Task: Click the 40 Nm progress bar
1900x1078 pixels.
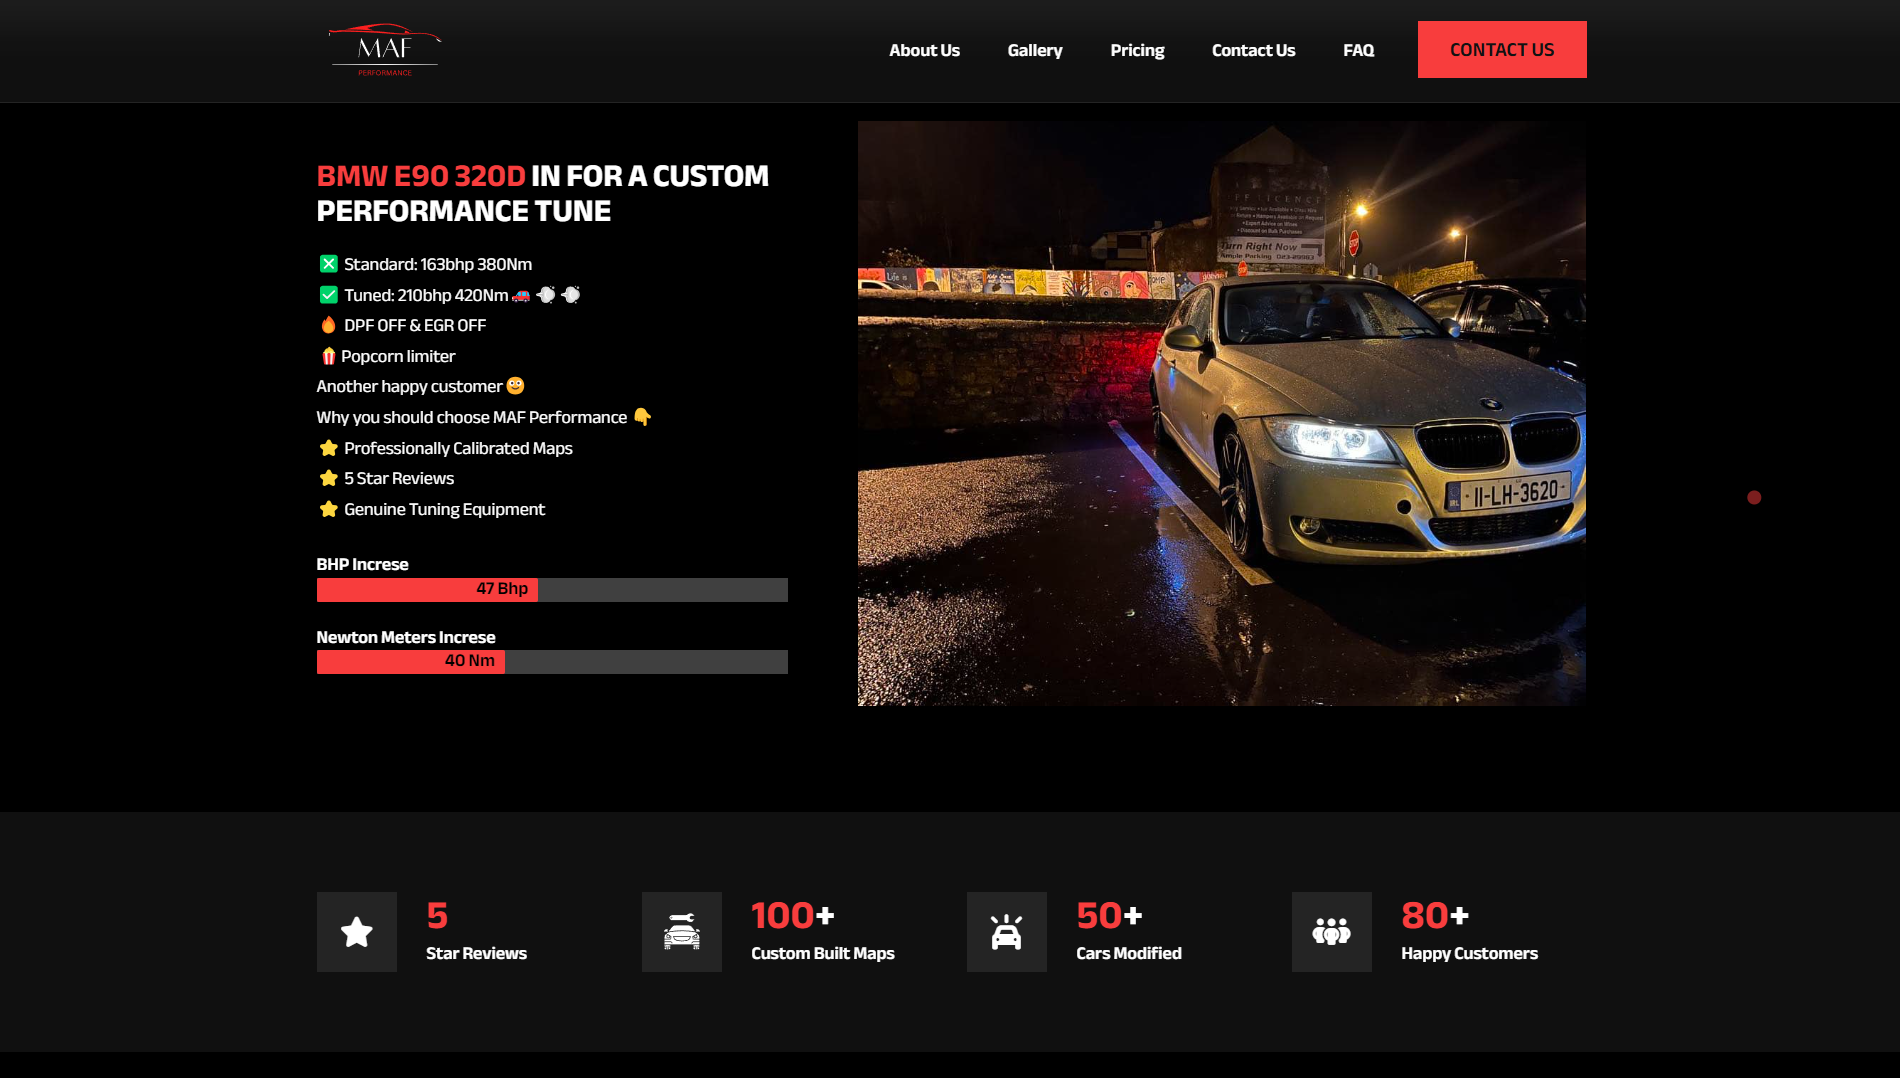Action: pyautogui.click(x=552, y=662)
